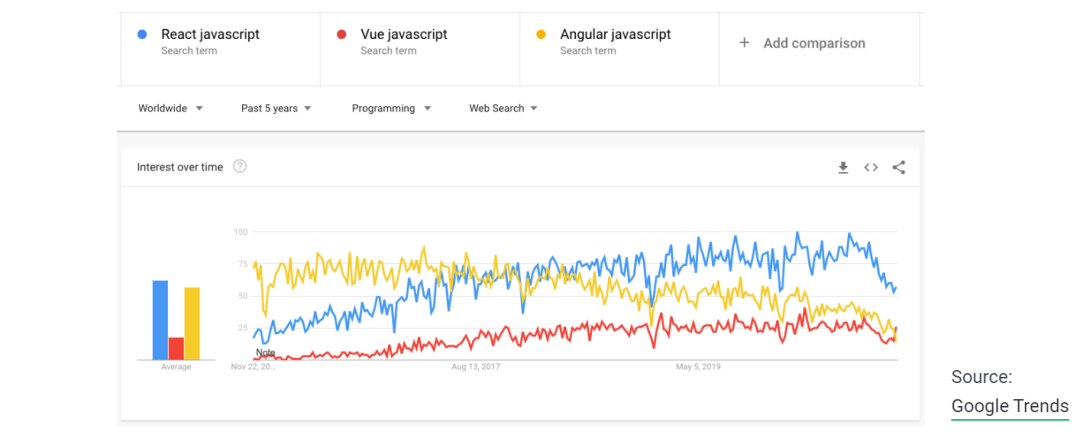The width and height of the screenshot is (1080, 432).
Task: Open the Programming category dropdown
Action: (x=391, y=108)
